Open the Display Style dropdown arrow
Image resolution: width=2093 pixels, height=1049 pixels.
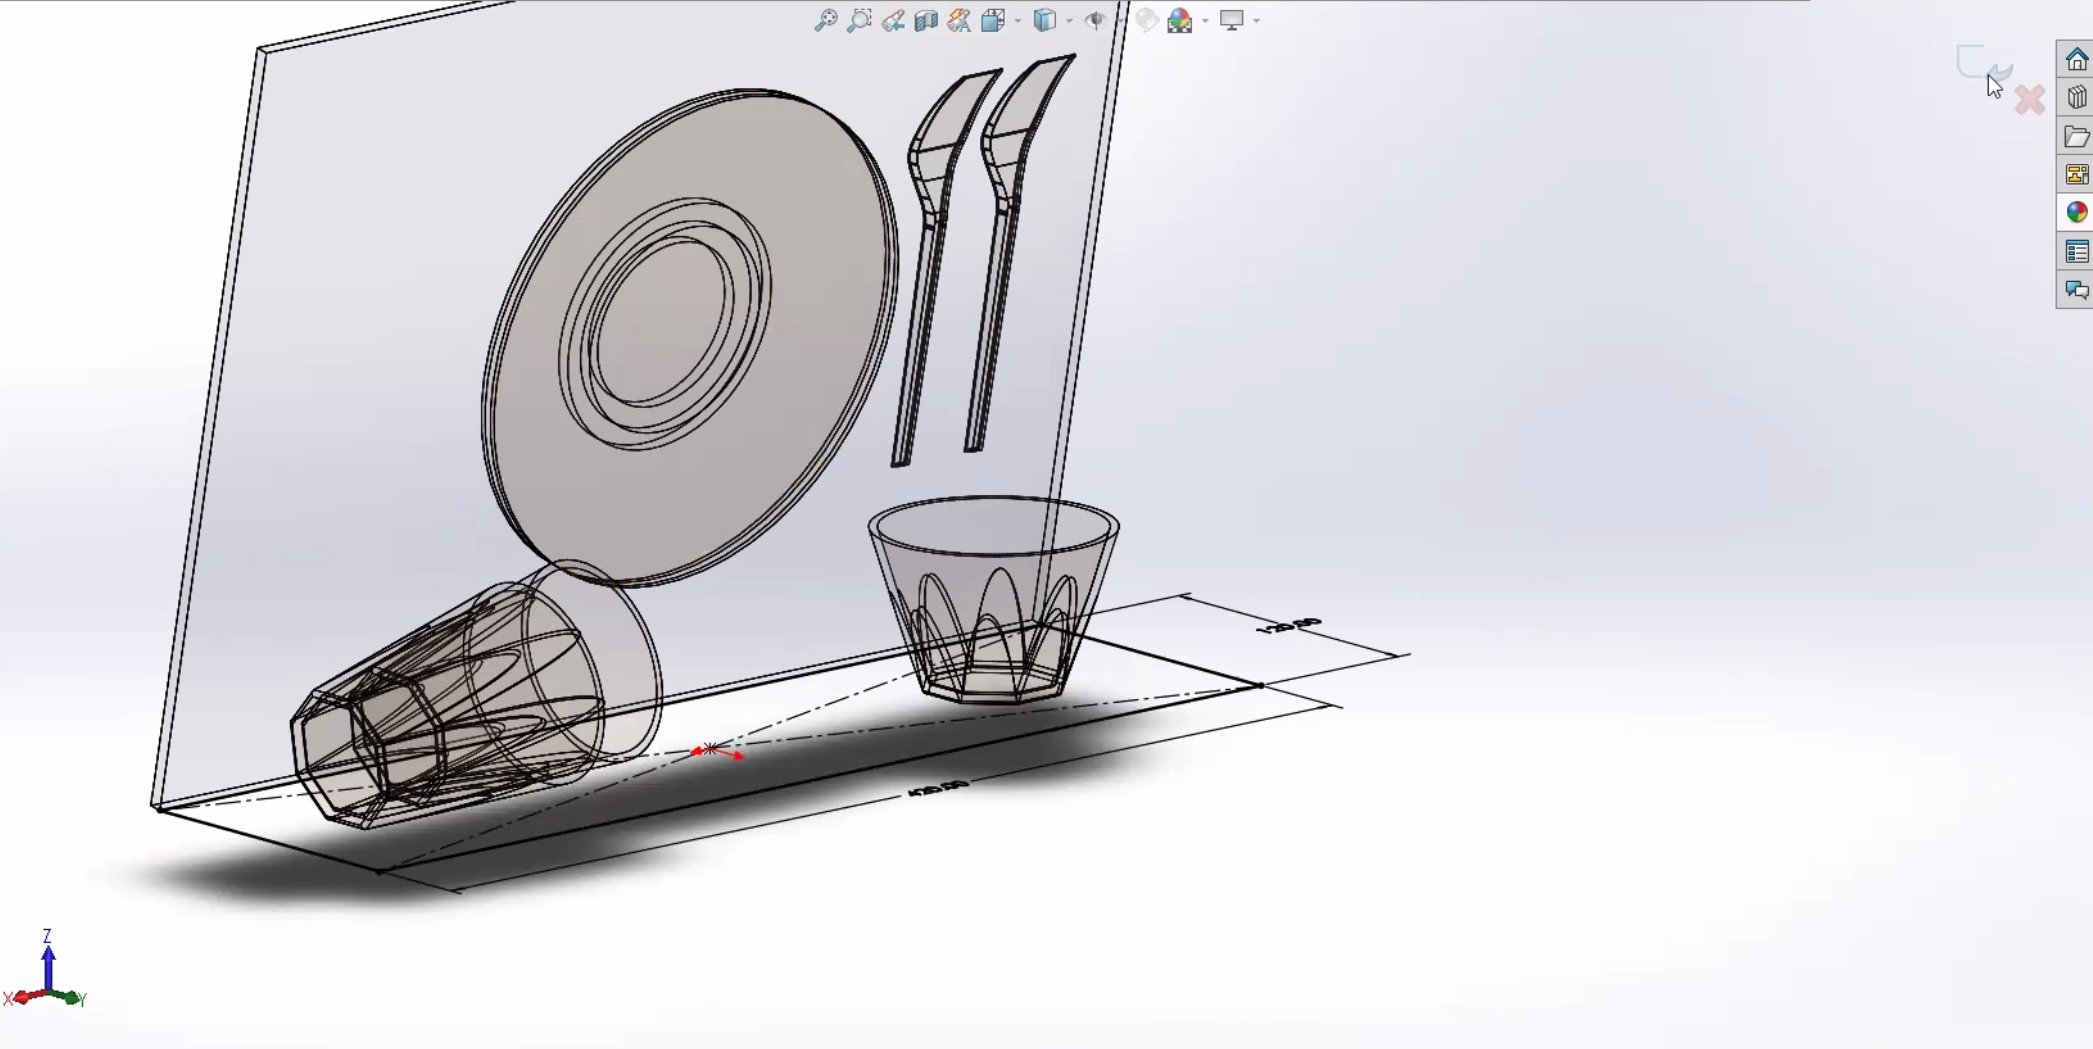point(1069,21)
